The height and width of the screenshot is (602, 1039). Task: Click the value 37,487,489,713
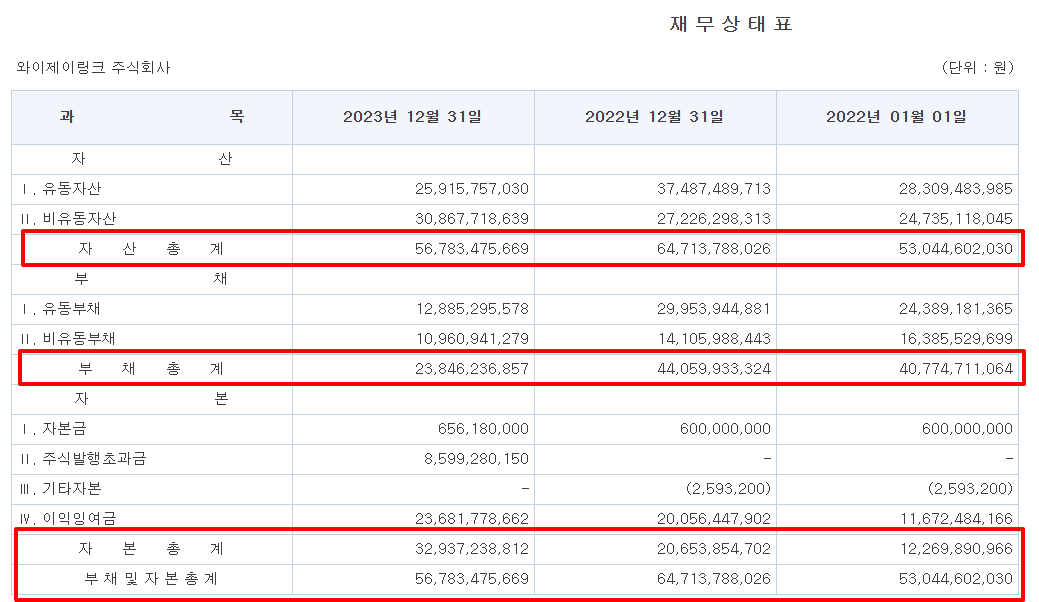click(714, 189)
